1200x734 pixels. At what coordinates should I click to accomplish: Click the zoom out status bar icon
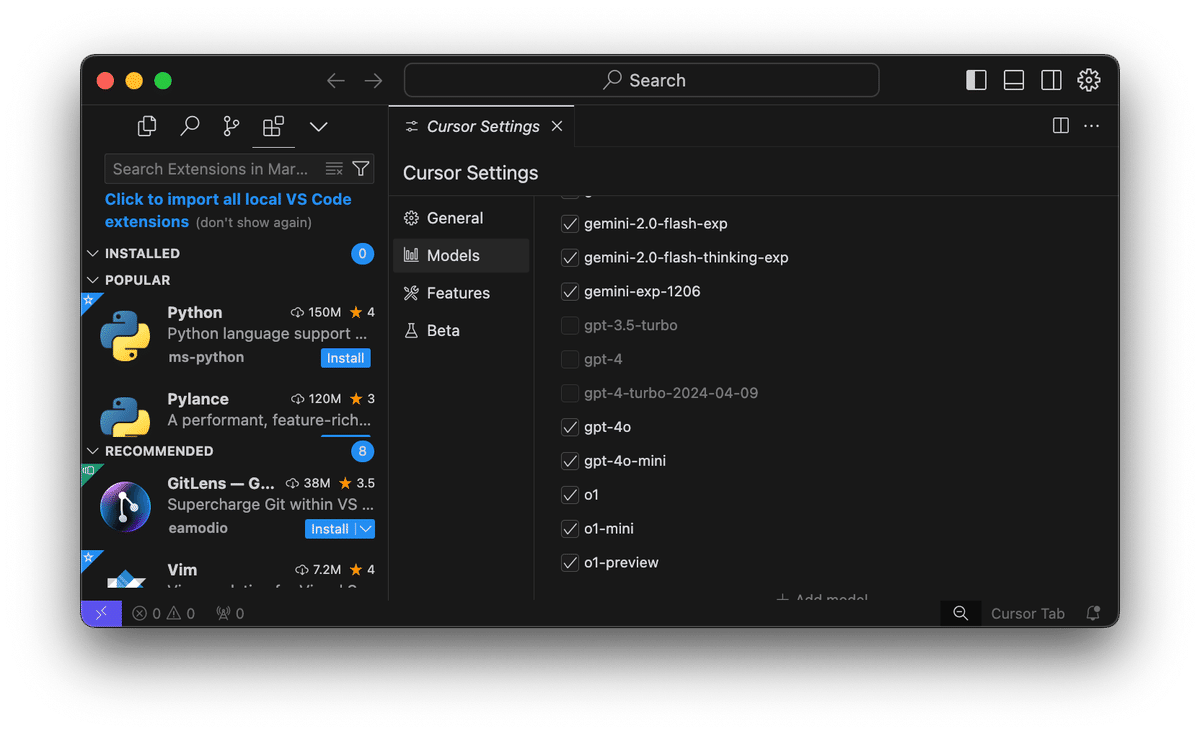(x=960, y=613)
